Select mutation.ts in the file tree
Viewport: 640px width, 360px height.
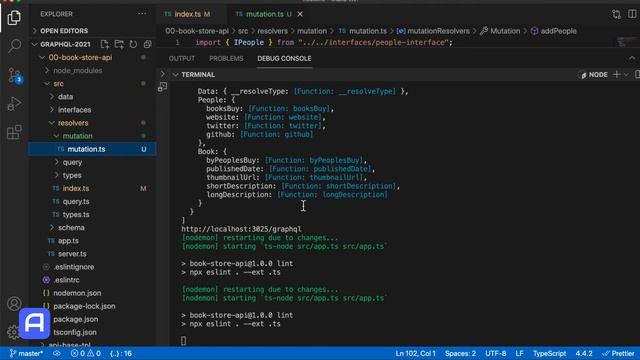[92, 149]
